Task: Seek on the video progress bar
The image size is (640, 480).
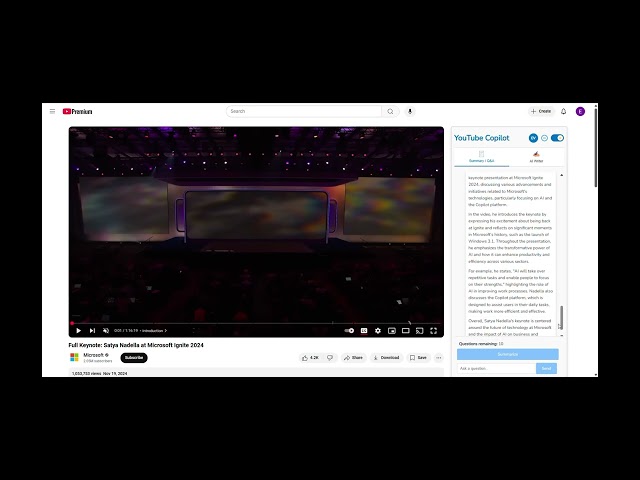Action: point(256,323)
